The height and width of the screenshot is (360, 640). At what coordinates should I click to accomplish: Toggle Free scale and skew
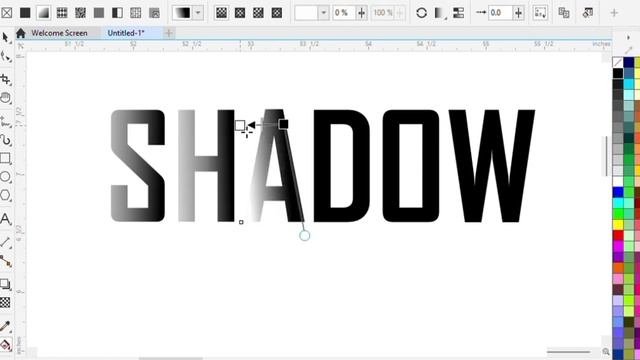540,13
